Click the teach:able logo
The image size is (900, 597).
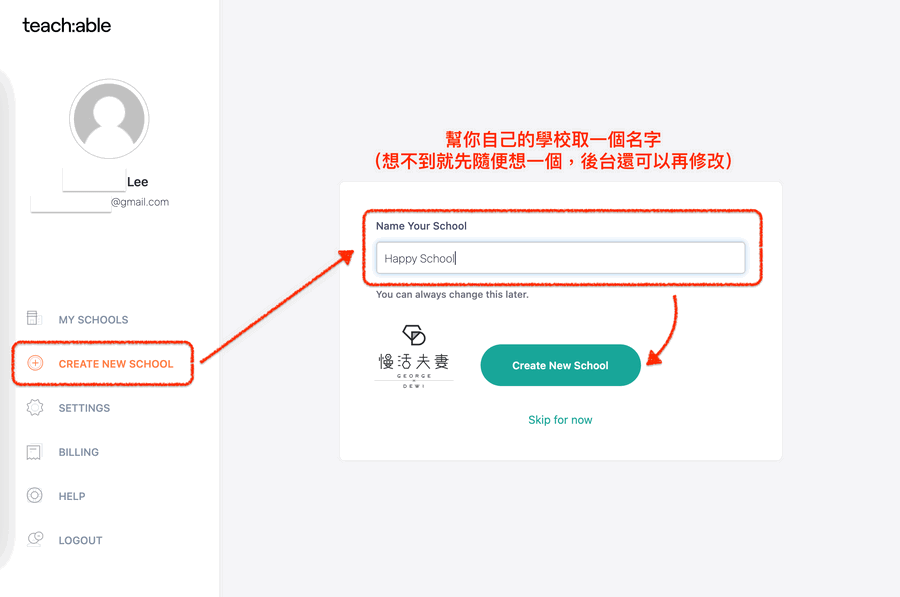click(67, 25)
